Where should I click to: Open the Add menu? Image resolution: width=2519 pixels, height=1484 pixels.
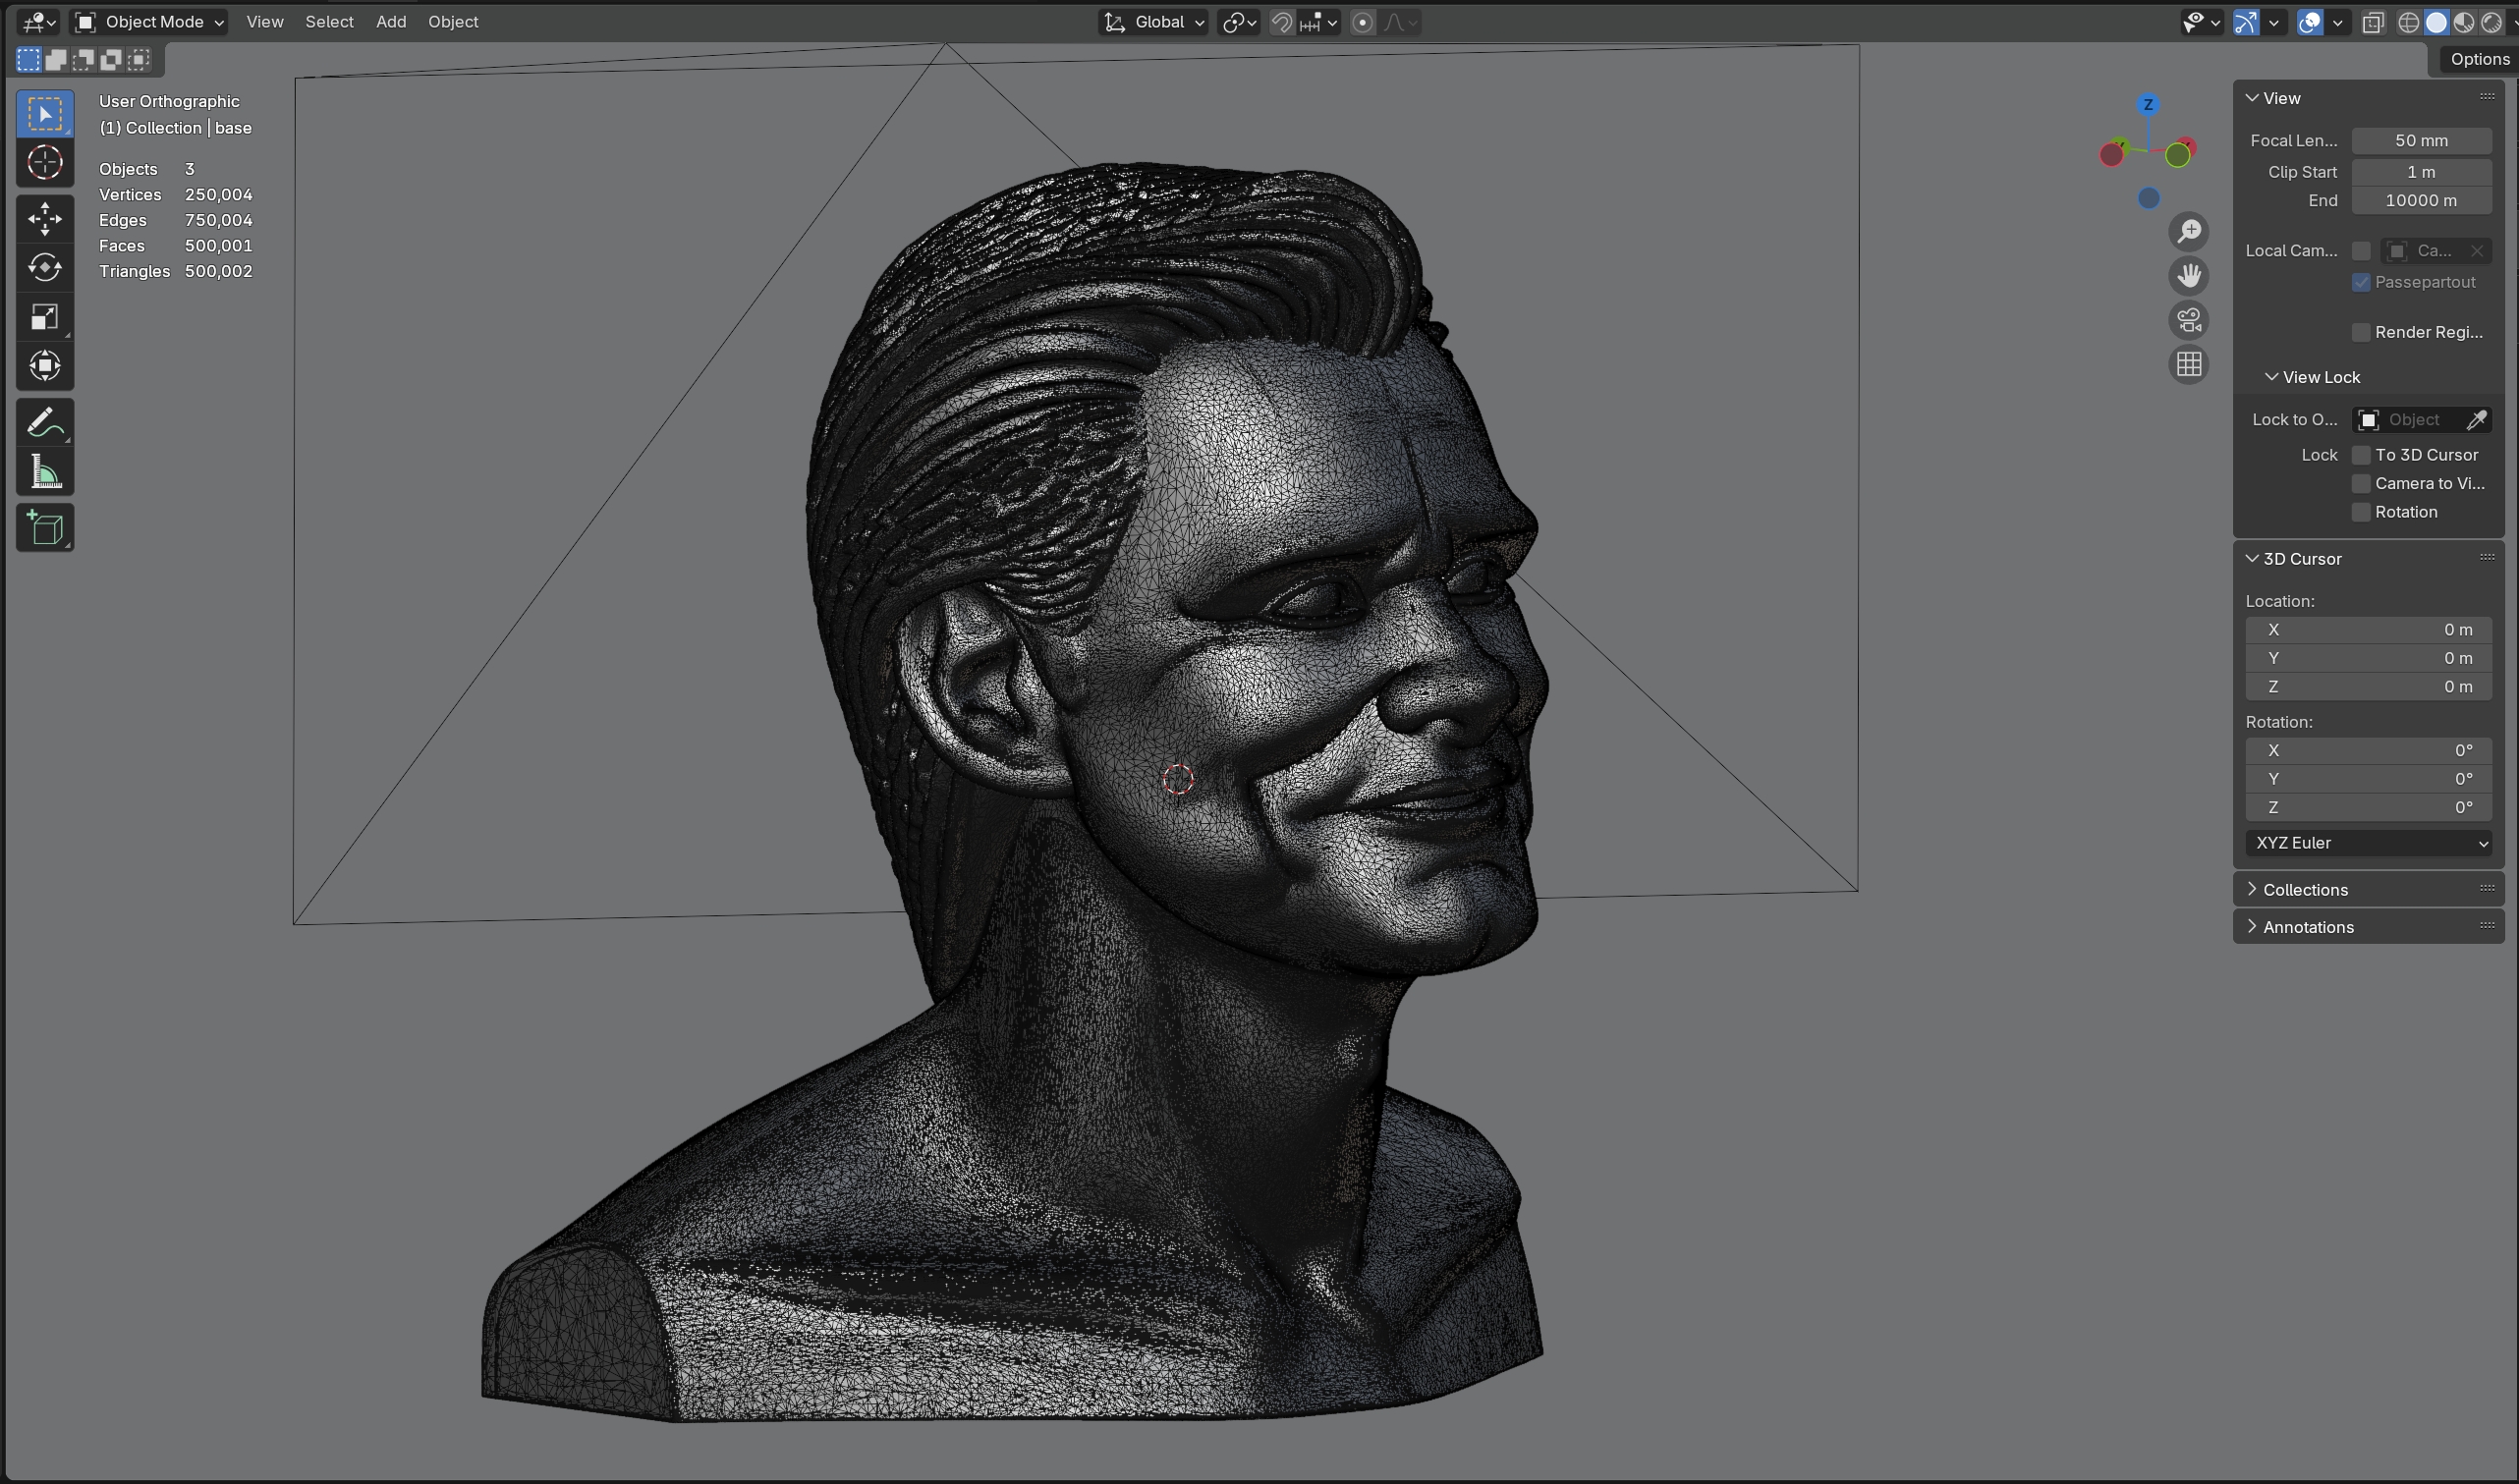391,22
